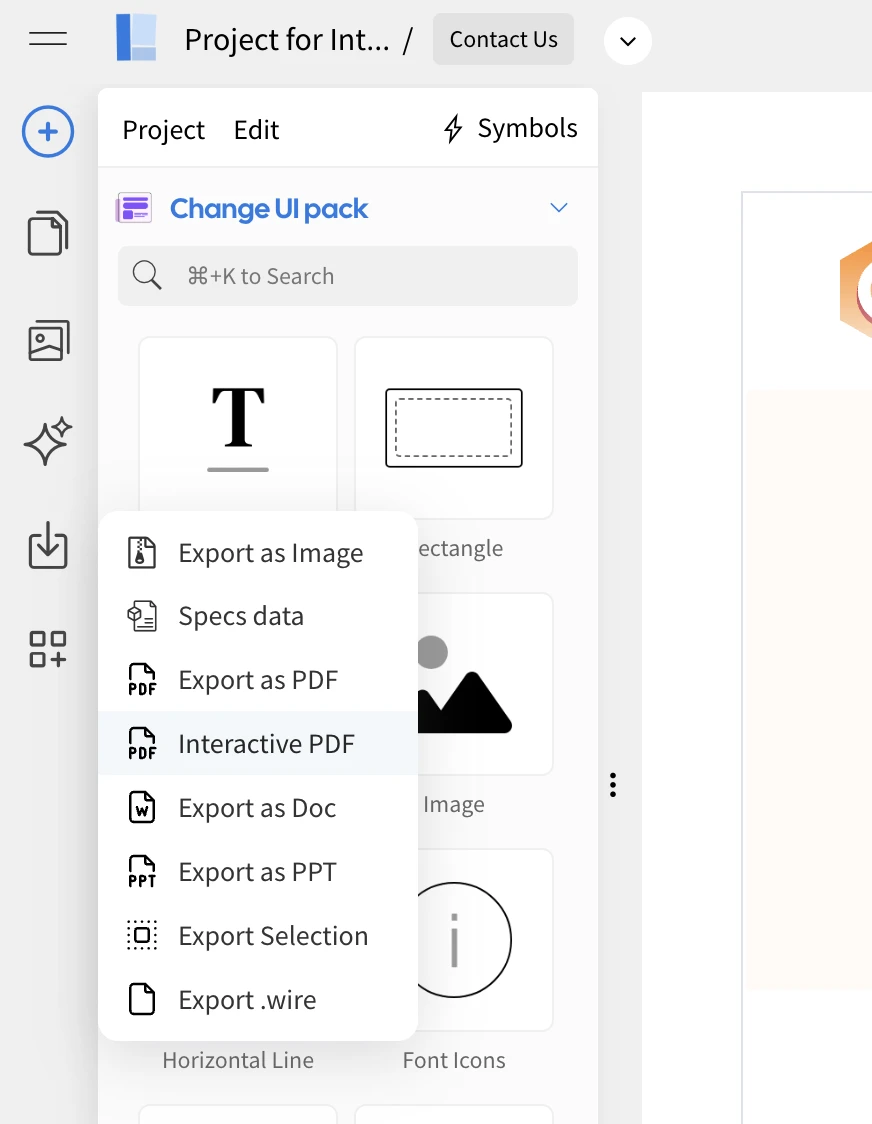872x1124 pixels.
Task: Open the pages panel icon
Action: [x=47, y=233]
